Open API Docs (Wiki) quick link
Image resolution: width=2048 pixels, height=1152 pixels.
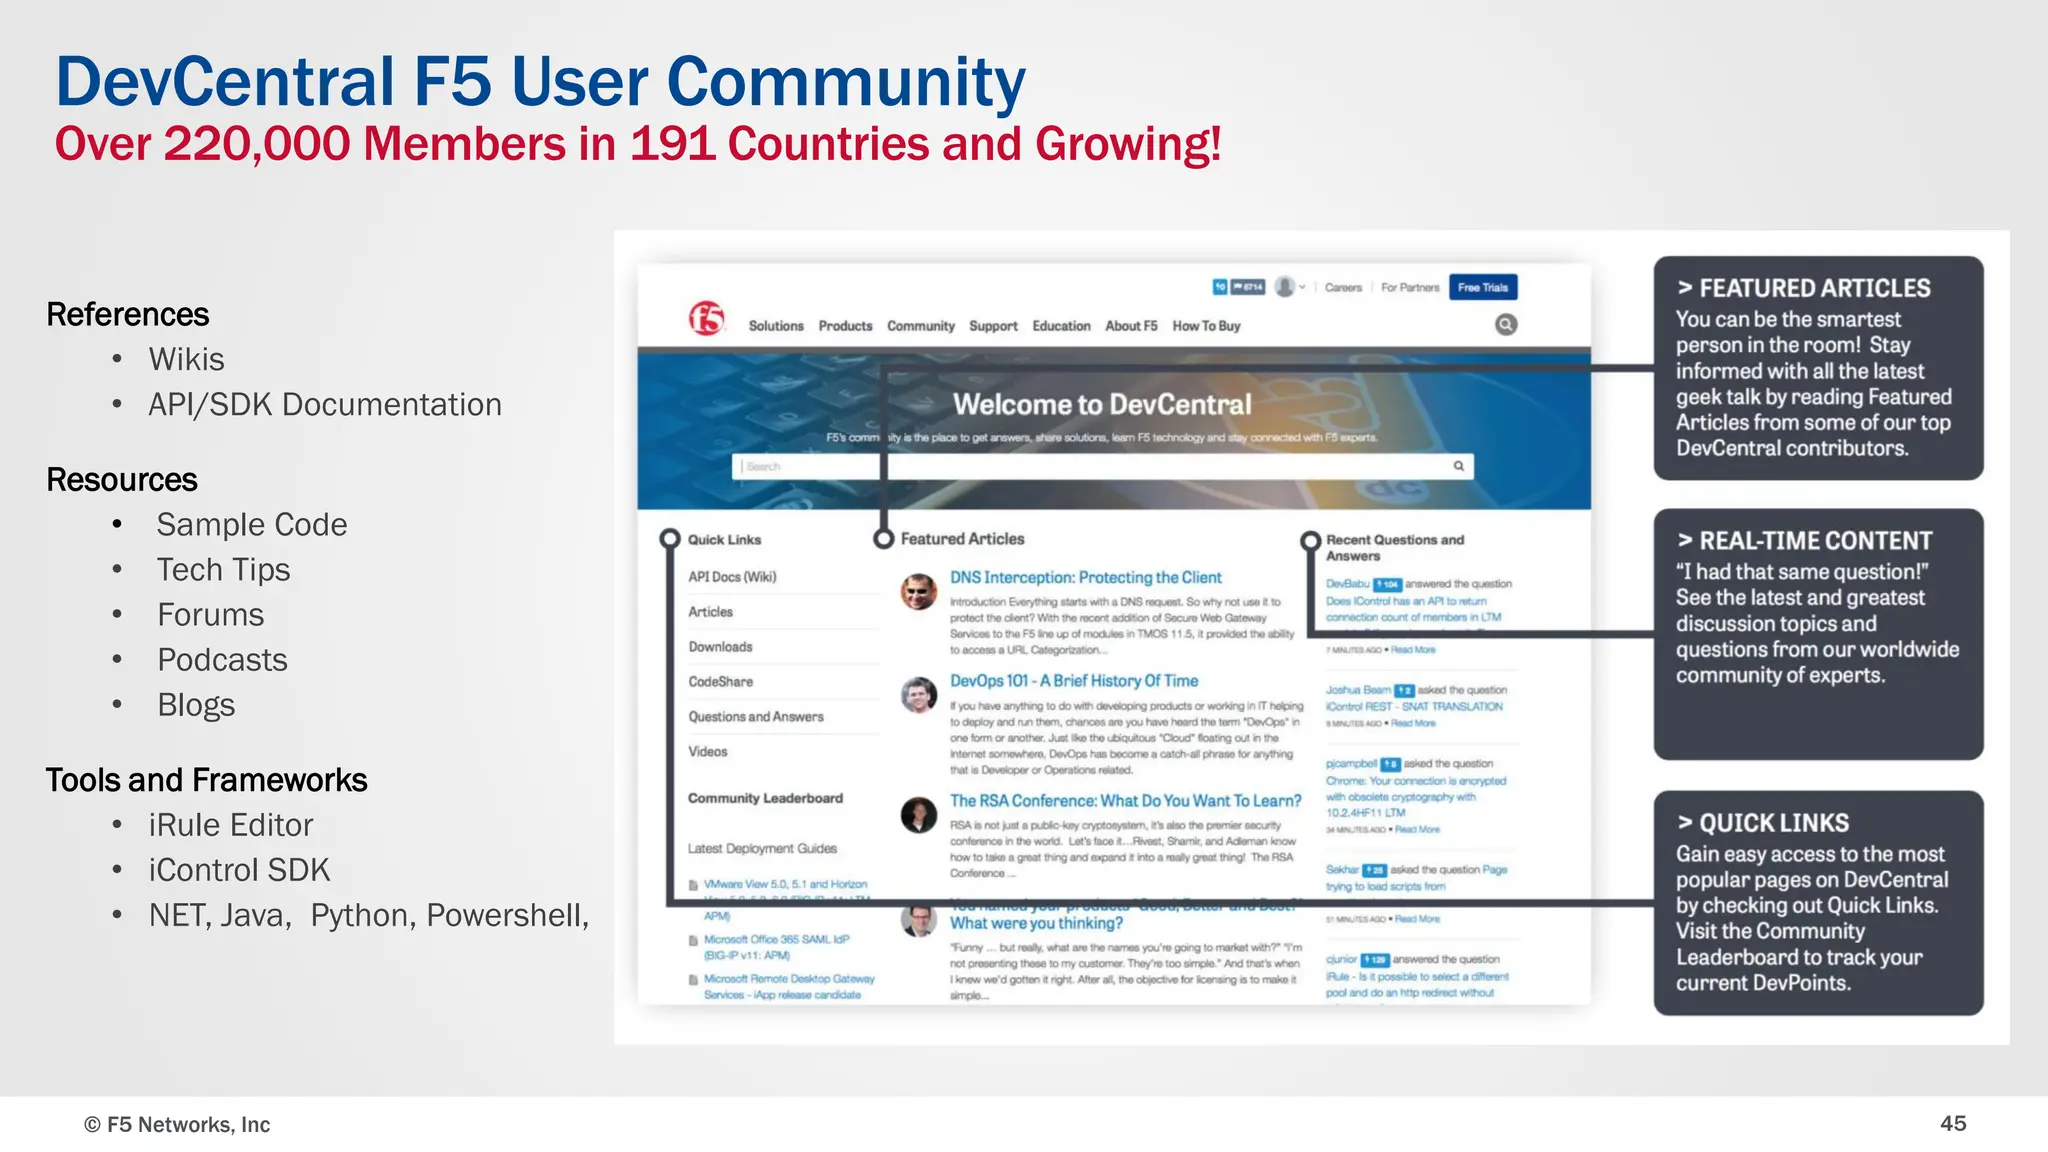click(732, 577)
